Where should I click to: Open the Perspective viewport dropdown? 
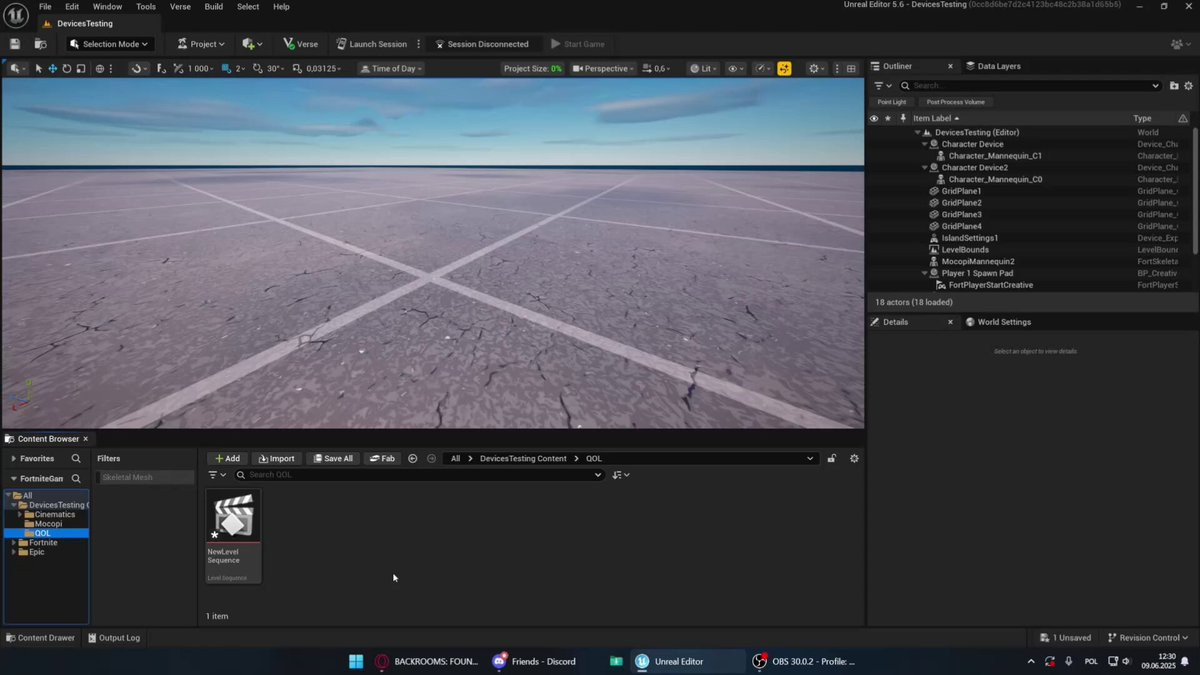tap(605, 69)
